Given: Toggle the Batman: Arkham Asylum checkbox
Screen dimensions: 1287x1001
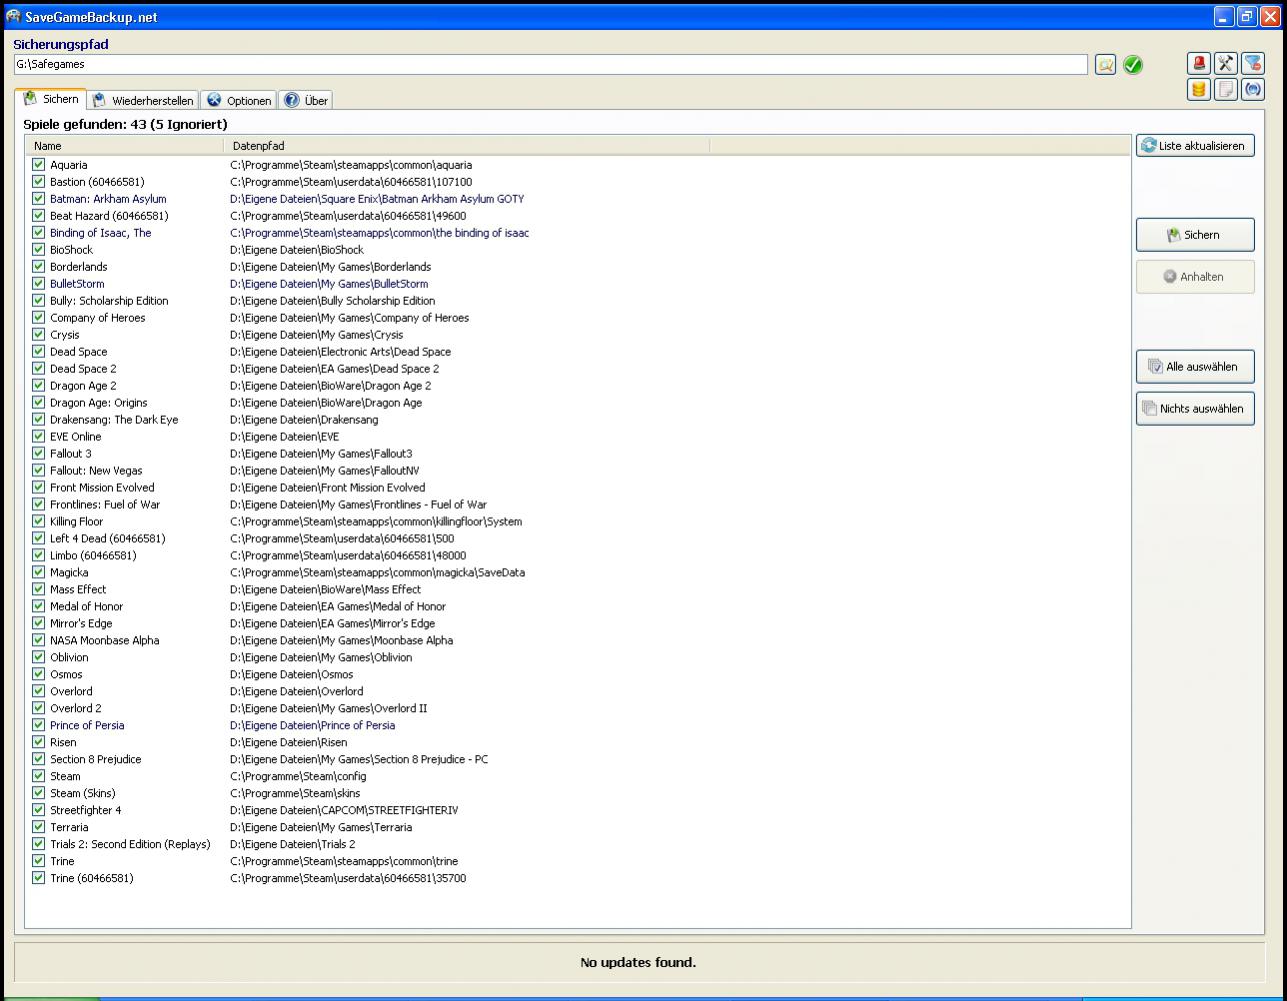Looking at the screenshot, I should (39, 199).
